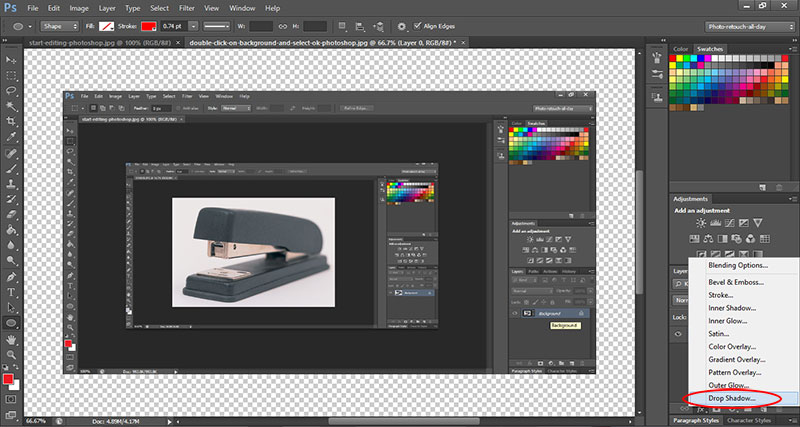Image resolution: width=800 pixels, height=427 pixels.
Task: Open the Shape tool mode dropdown
Action: pos(57,27)
